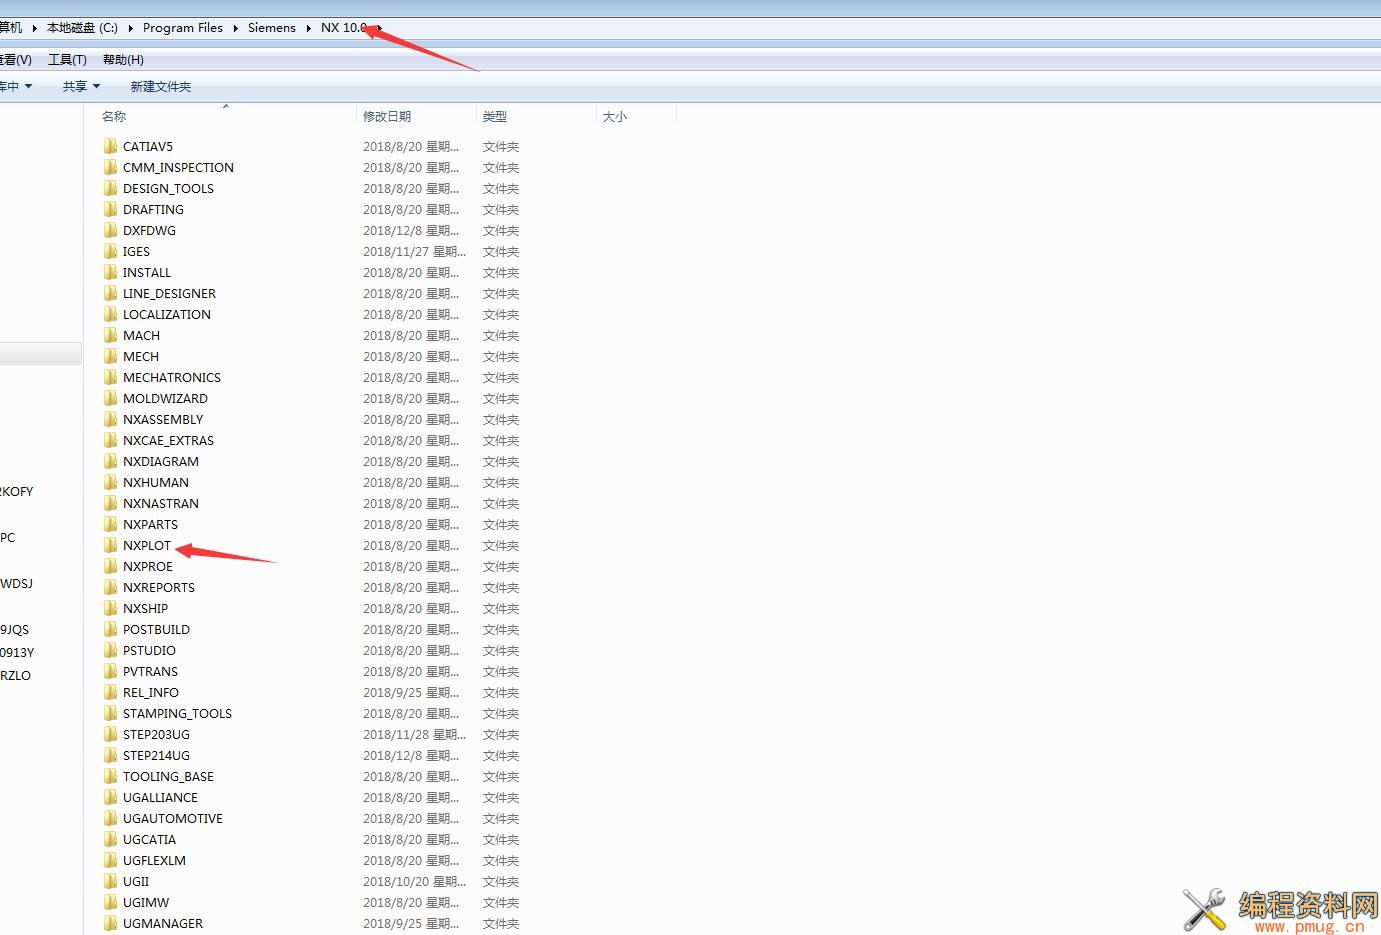Viewport: 1381px width, 935px height.
Task: Expand arrow after NX 10.0 breadcrumb
Action: (379, 28)
